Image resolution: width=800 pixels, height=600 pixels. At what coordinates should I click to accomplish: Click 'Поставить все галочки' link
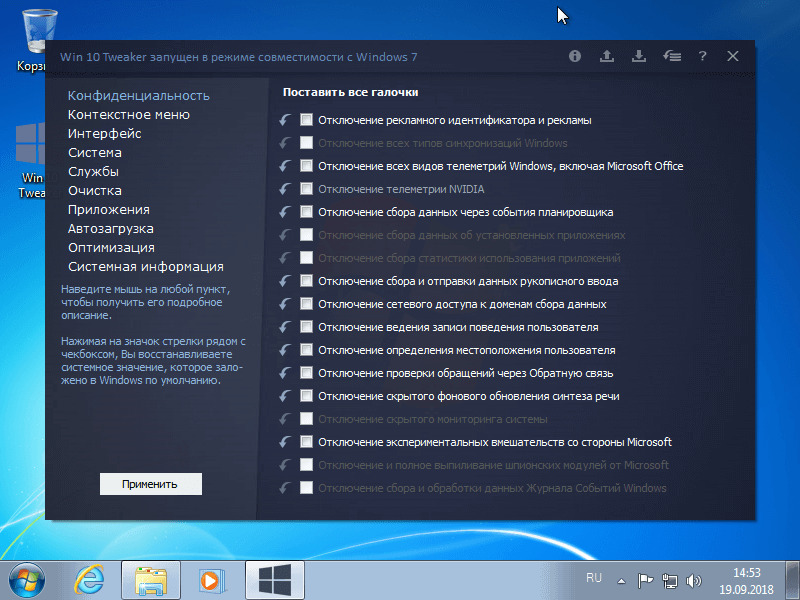point(351,92)
